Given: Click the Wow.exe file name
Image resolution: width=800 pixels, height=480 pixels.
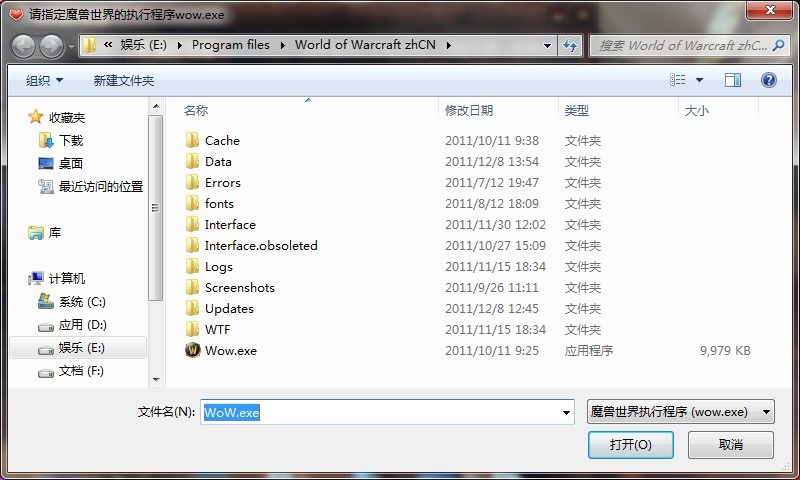Looking at the screenshot, I should [231, 350].
